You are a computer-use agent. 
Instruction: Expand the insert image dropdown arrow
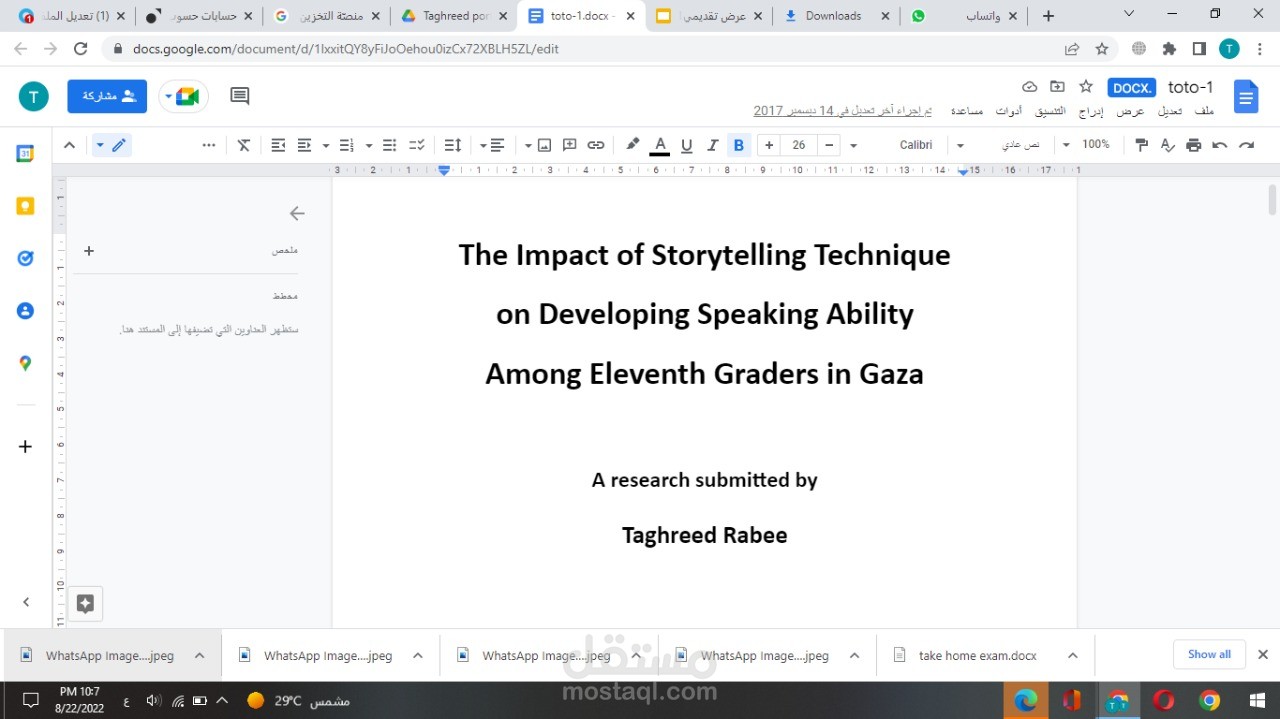pyautogui.click(x=528, y=145)
